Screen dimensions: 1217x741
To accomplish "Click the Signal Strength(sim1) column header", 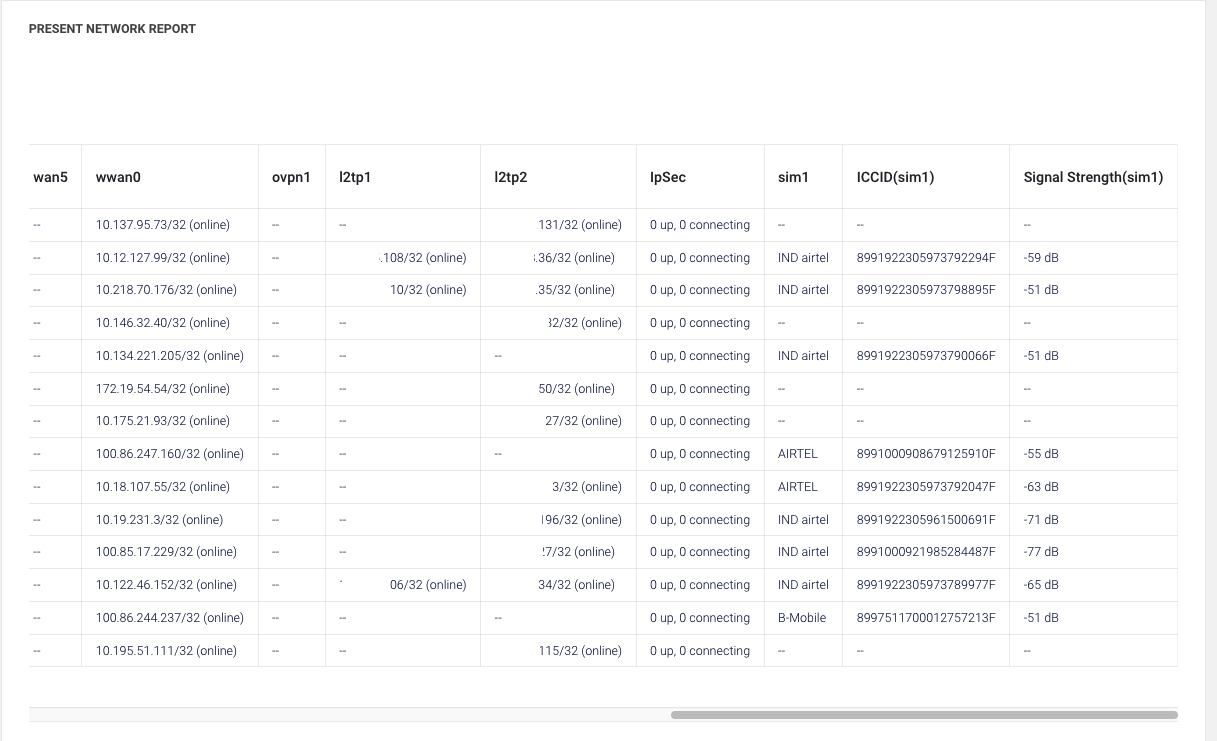I will click(1093, 177).
